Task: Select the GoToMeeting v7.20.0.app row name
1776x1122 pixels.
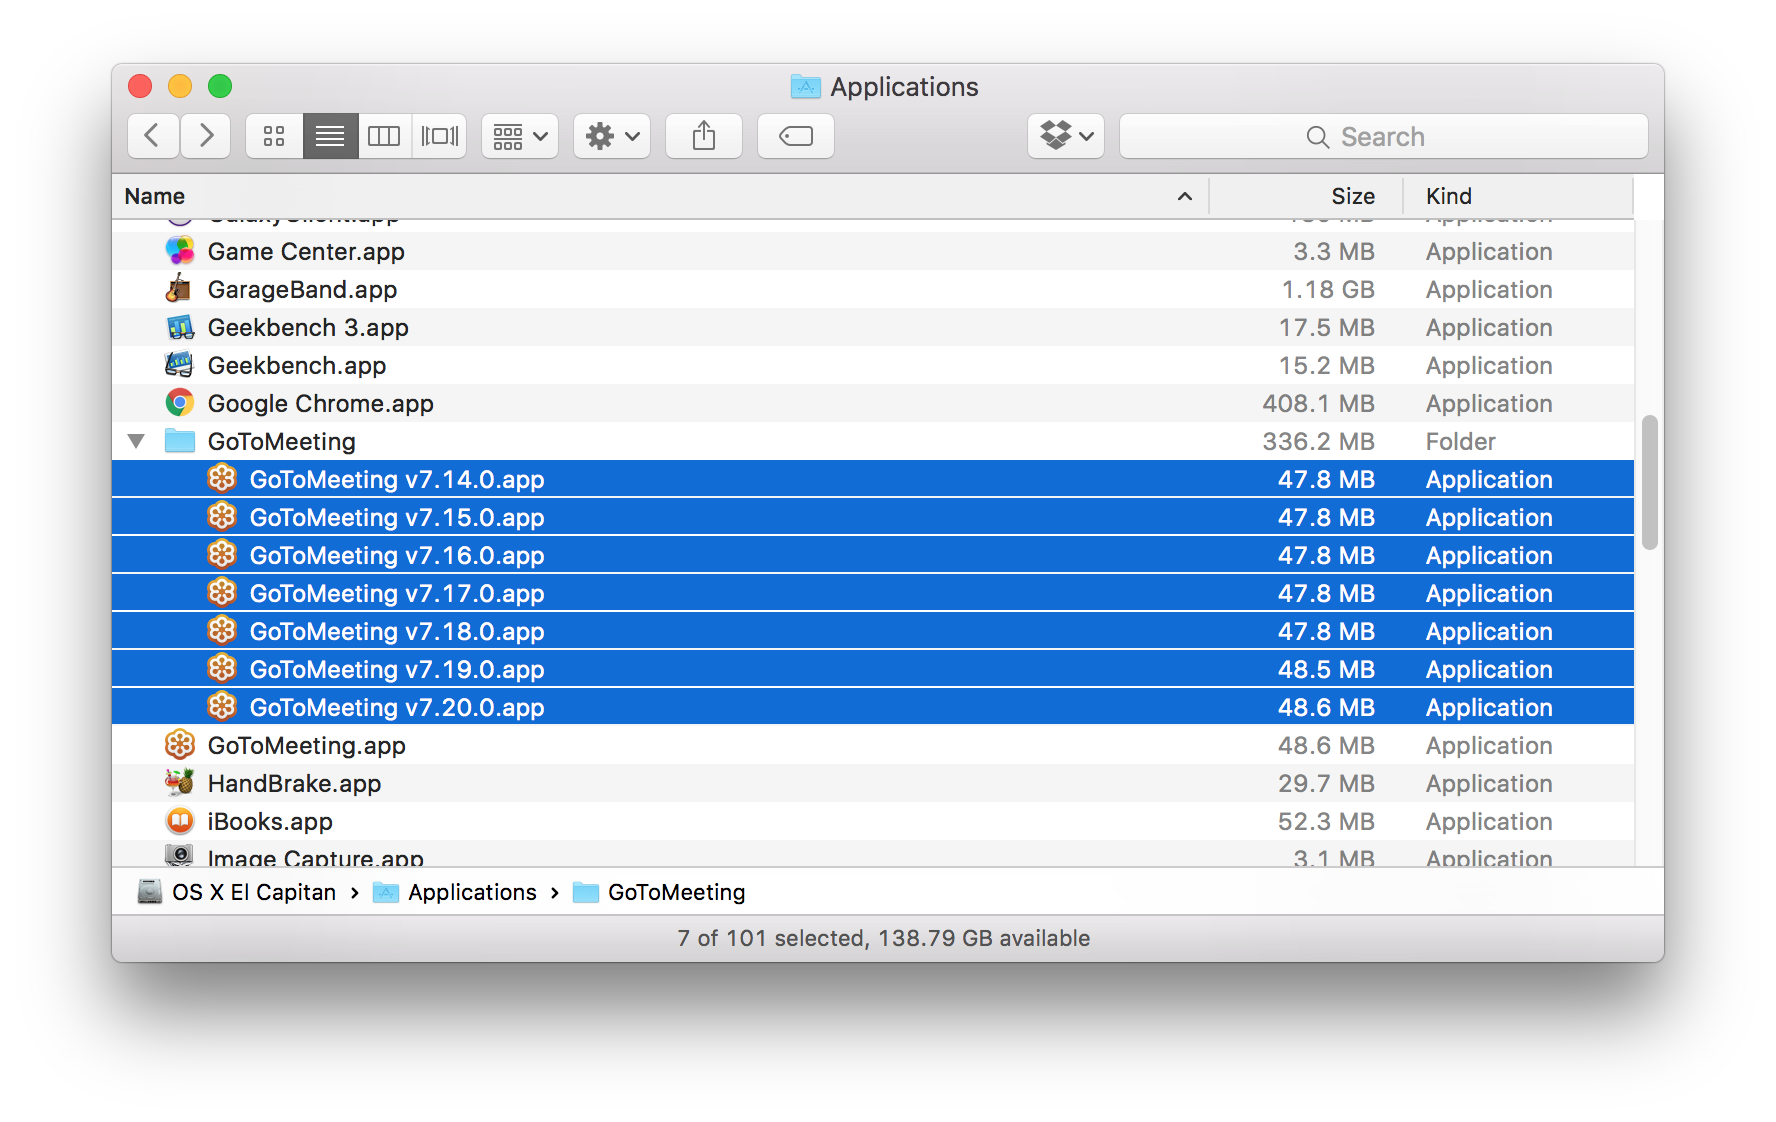Action: point(397,707)
